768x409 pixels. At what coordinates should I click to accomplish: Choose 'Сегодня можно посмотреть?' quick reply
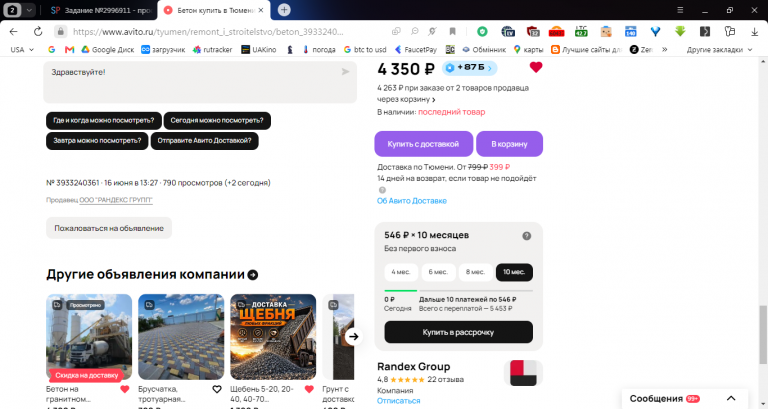click(x=217, y=120)
